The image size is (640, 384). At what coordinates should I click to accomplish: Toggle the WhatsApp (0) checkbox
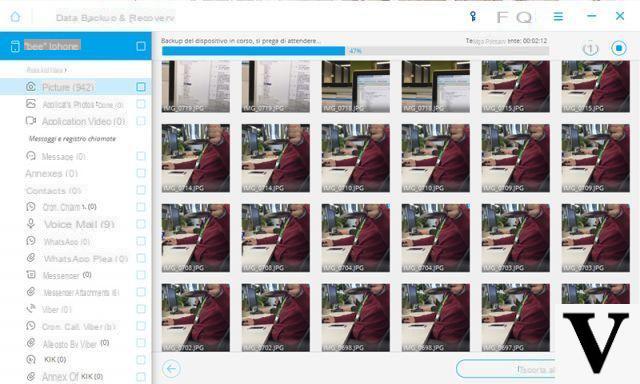point(141,241)
